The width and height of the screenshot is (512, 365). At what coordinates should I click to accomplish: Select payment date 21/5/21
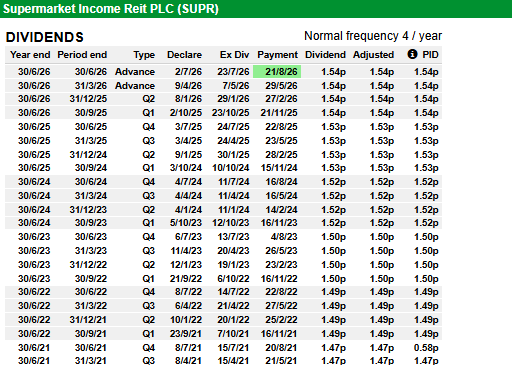[281, 361]
